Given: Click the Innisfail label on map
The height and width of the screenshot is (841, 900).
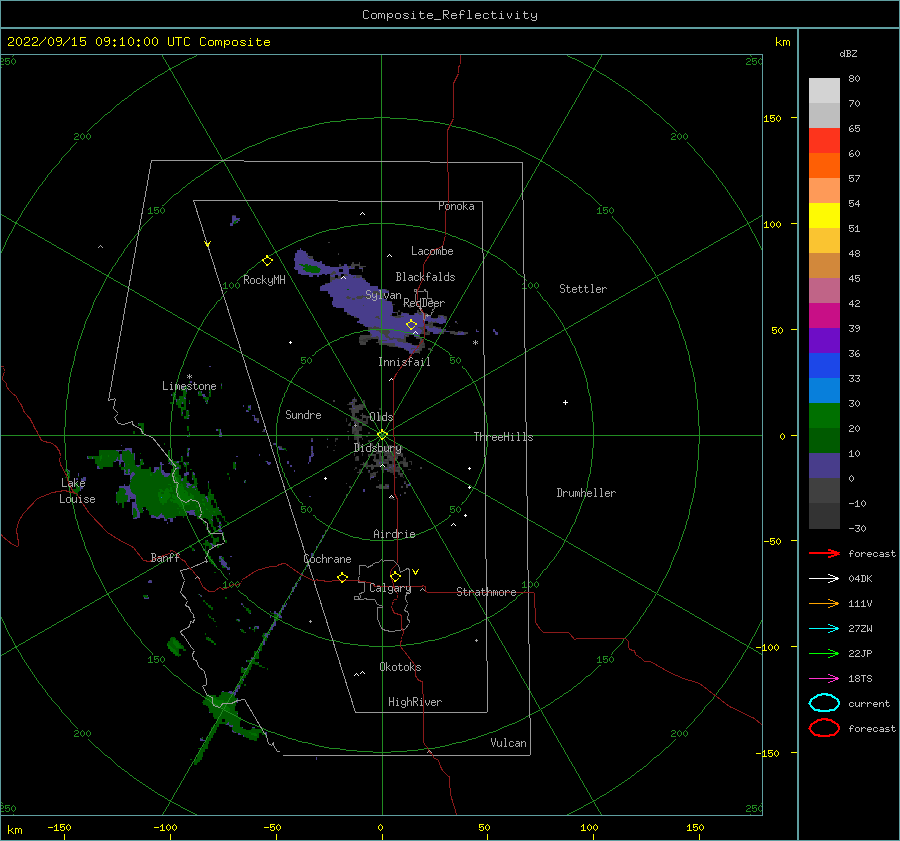Looking at the screenshot, I should 404,362.
